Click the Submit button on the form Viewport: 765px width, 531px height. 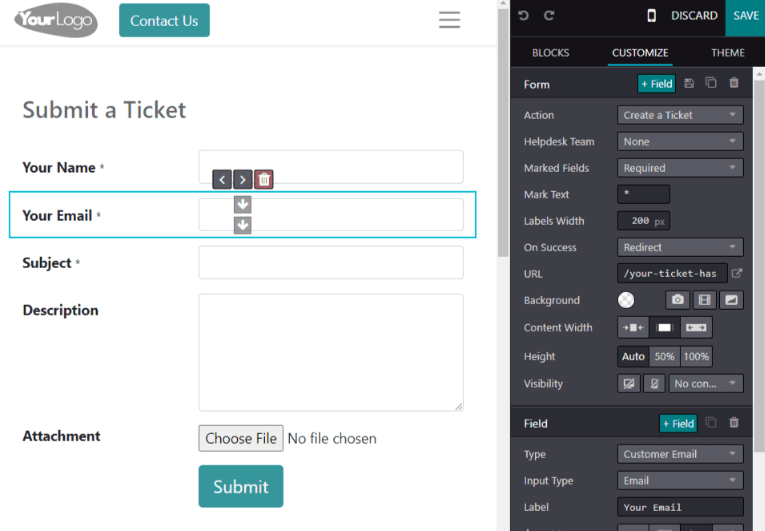click(x=241, y=486)
